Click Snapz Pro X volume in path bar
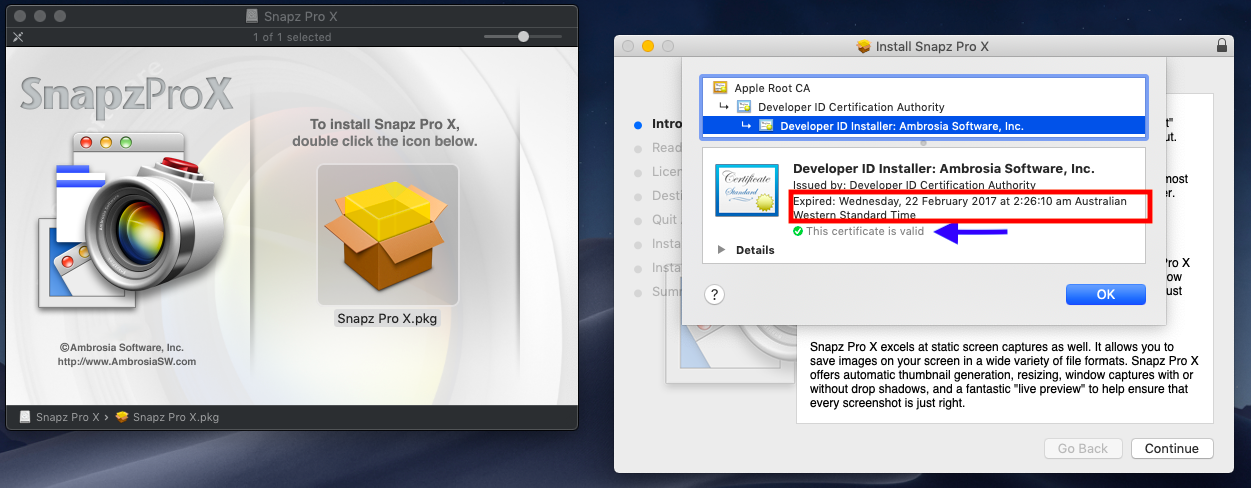 click(x=59, y=417)
